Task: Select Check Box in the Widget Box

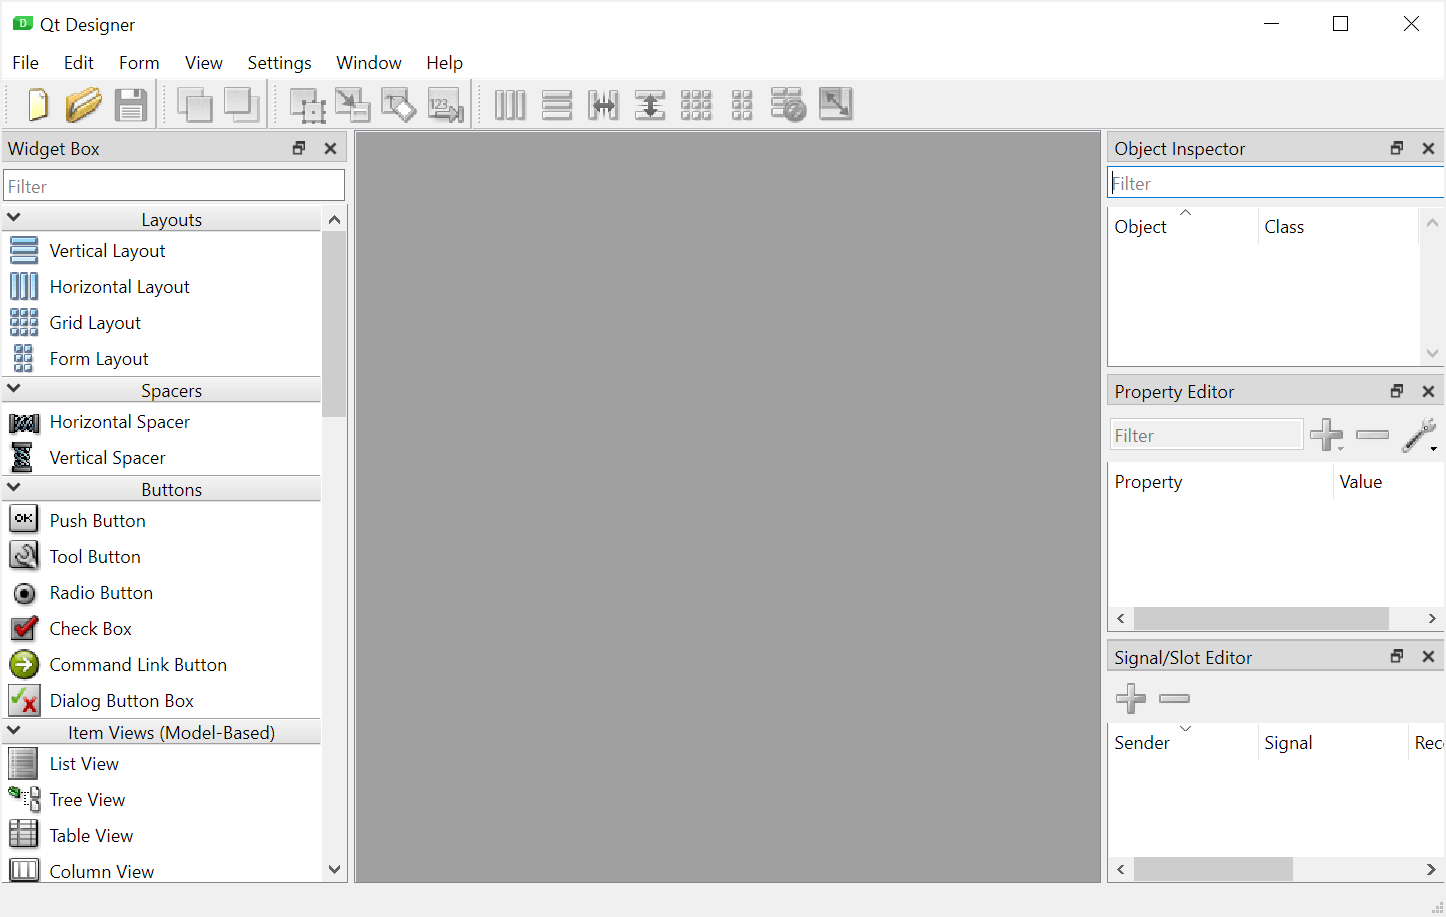Action: point(90,629)
